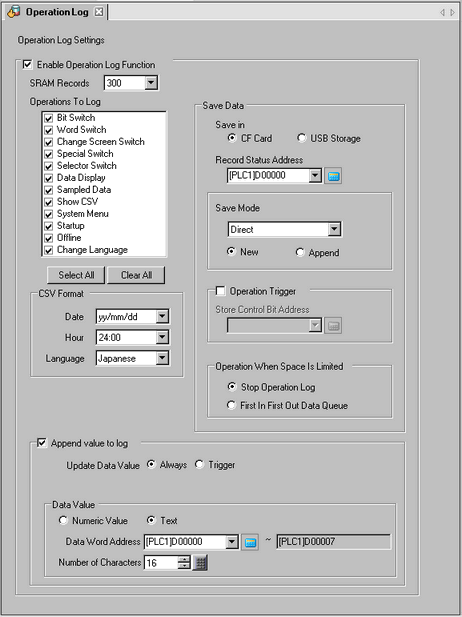This screenshot has width=462, height=617.
Task: Close the Operation Log tab with X
Action: 99,12
